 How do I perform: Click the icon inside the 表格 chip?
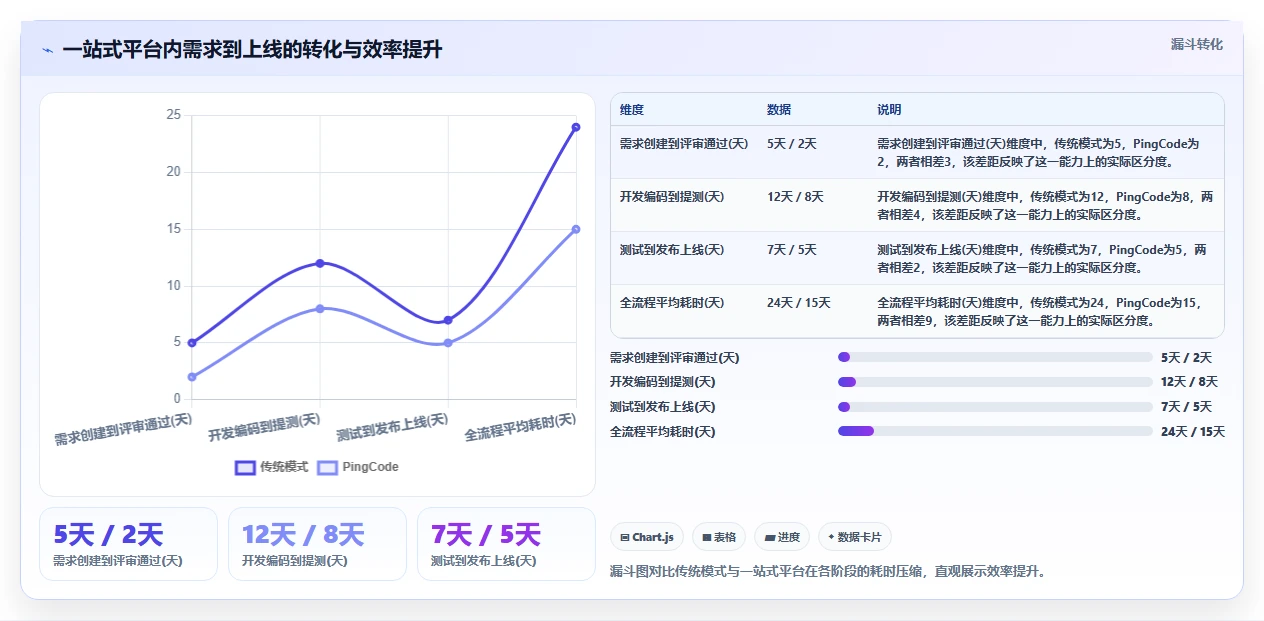[x=707, y=537]
